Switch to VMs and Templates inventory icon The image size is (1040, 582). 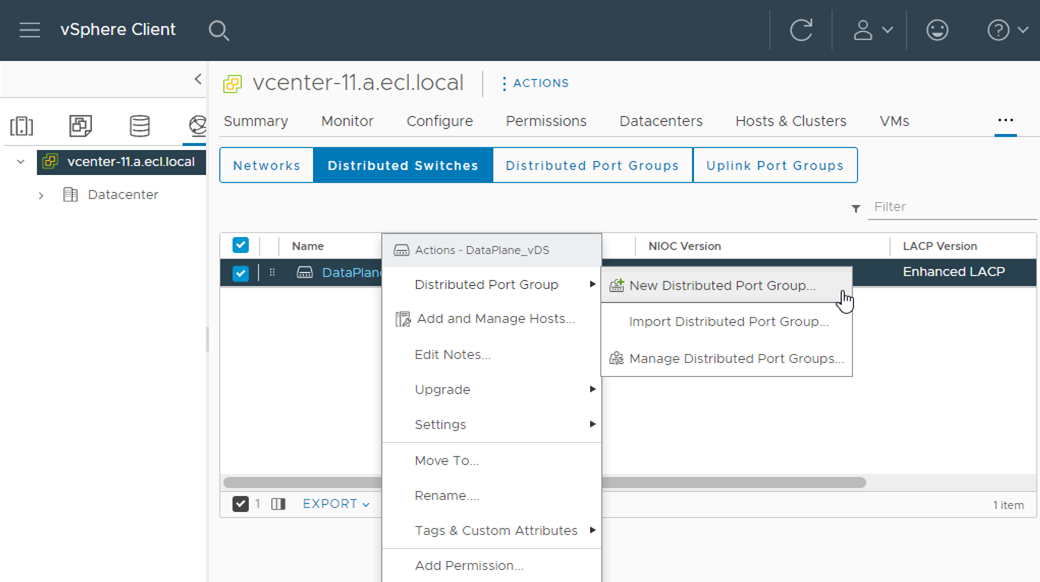[x=80, y=126]
